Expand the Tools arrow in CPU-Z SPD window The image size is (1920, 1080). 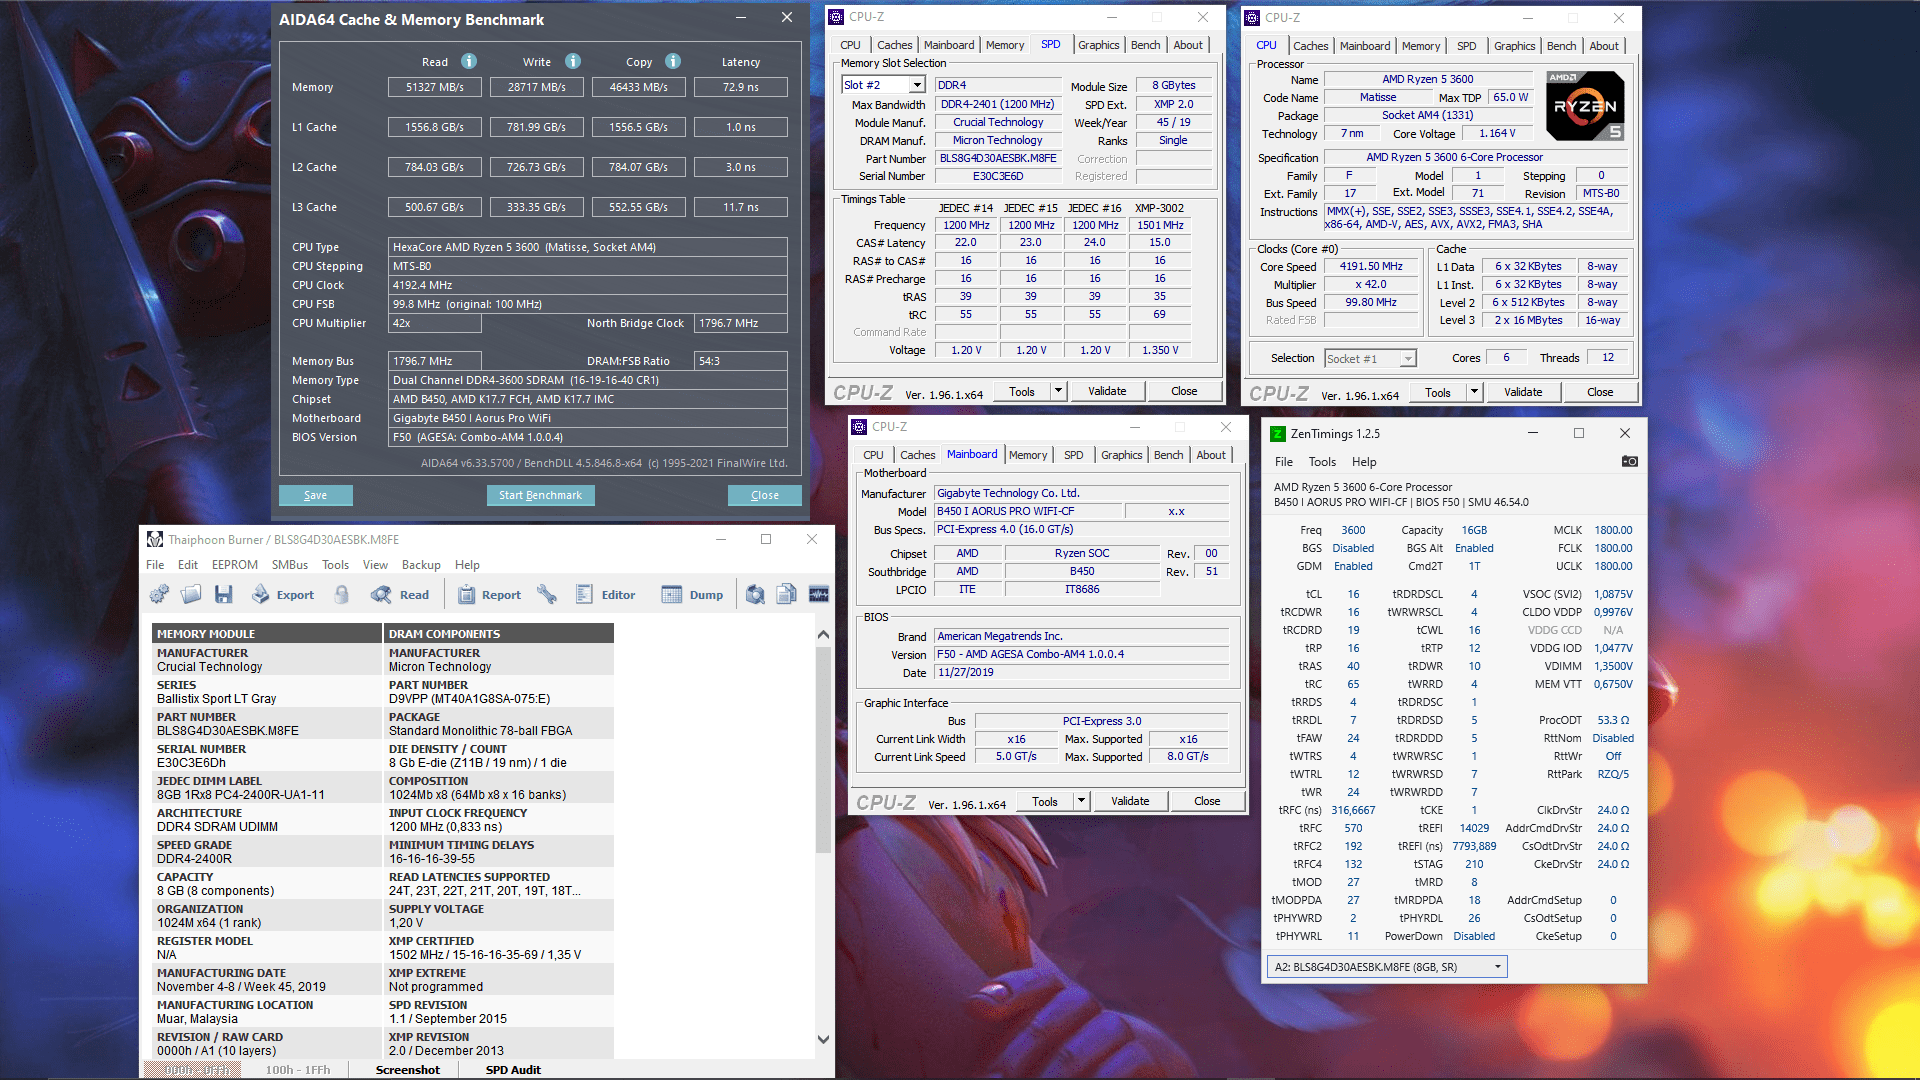(1058, 391)
